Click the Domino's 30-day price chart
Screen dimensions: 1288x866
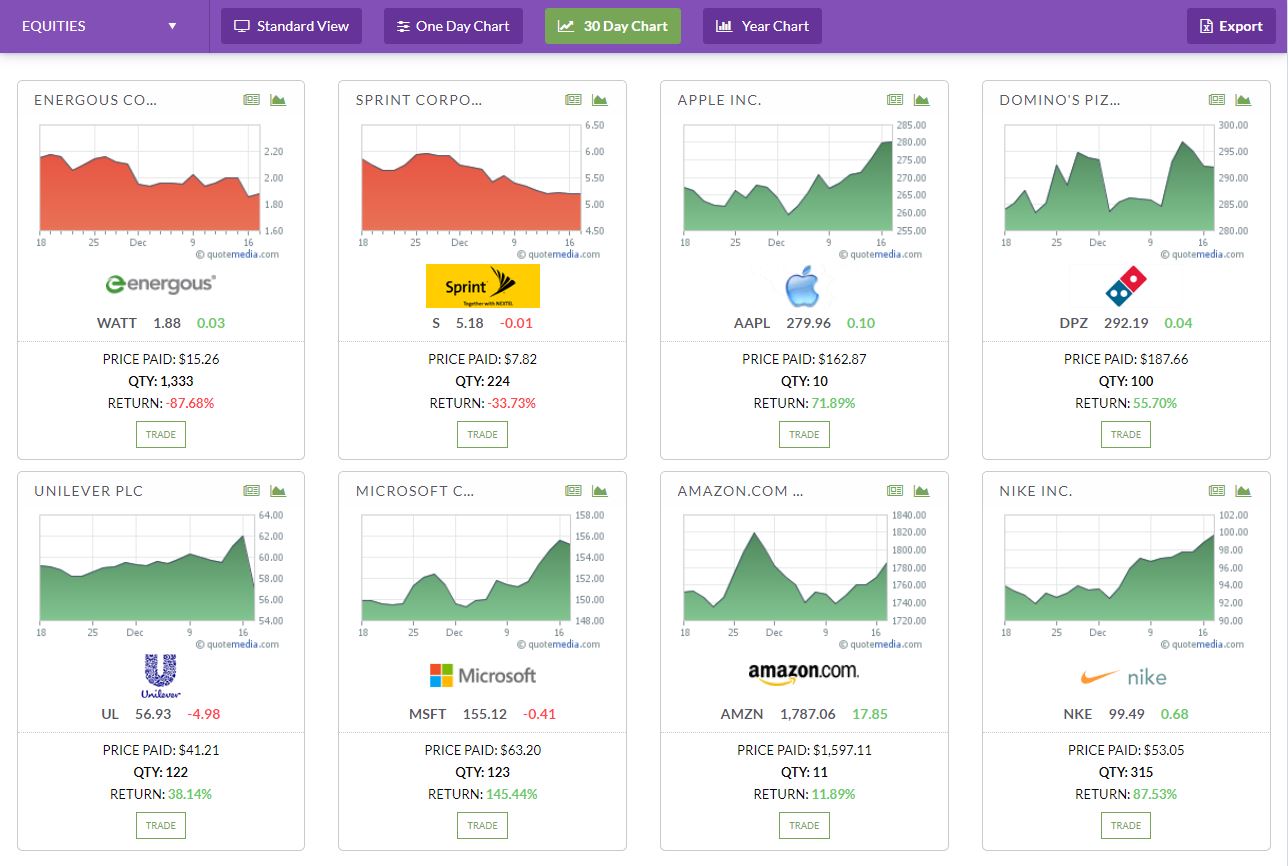pos(1127,188)
